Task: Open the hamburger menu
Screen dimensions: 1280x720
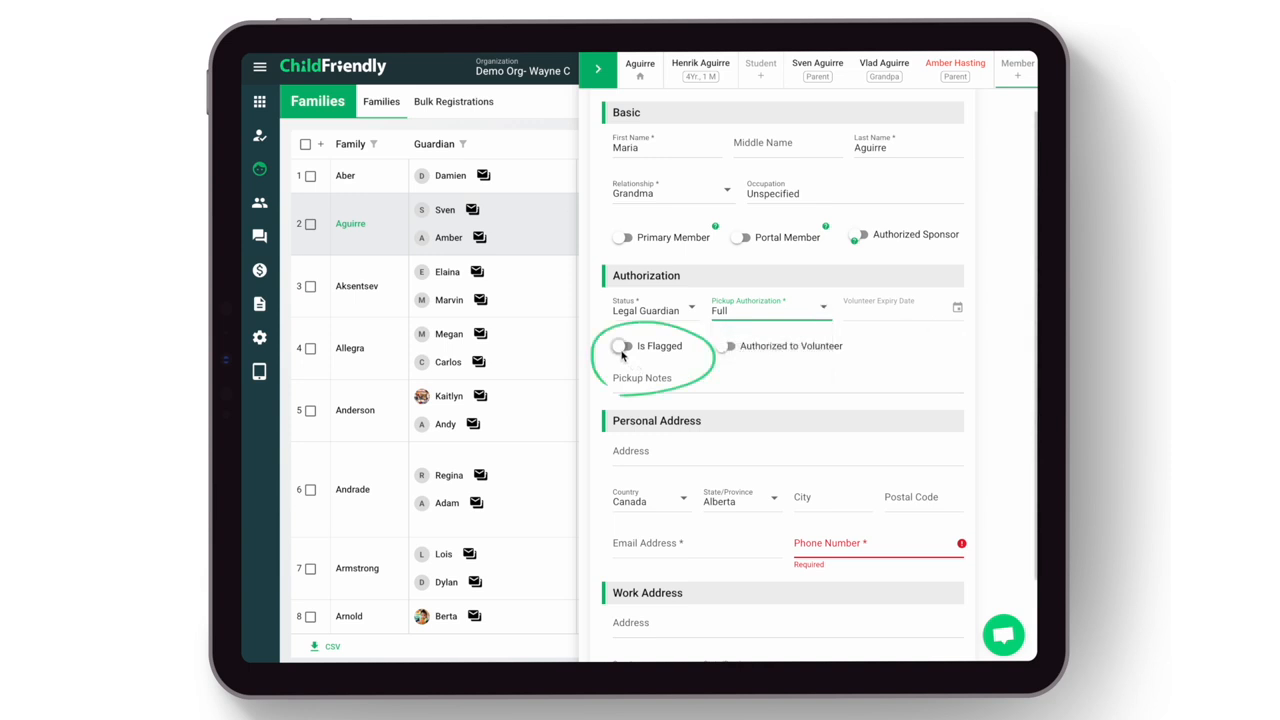Action: [x=260, y=67]
